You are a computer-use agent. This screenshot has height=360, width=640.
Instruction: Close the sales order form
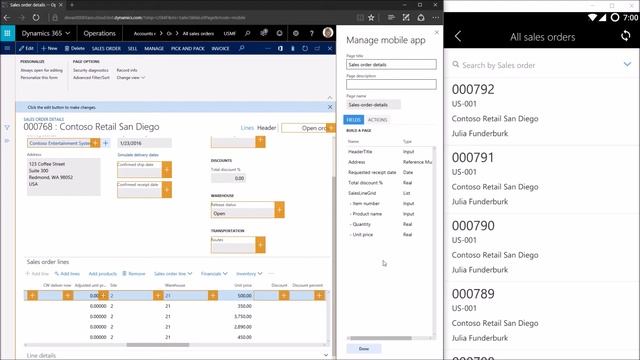(330, 48)
